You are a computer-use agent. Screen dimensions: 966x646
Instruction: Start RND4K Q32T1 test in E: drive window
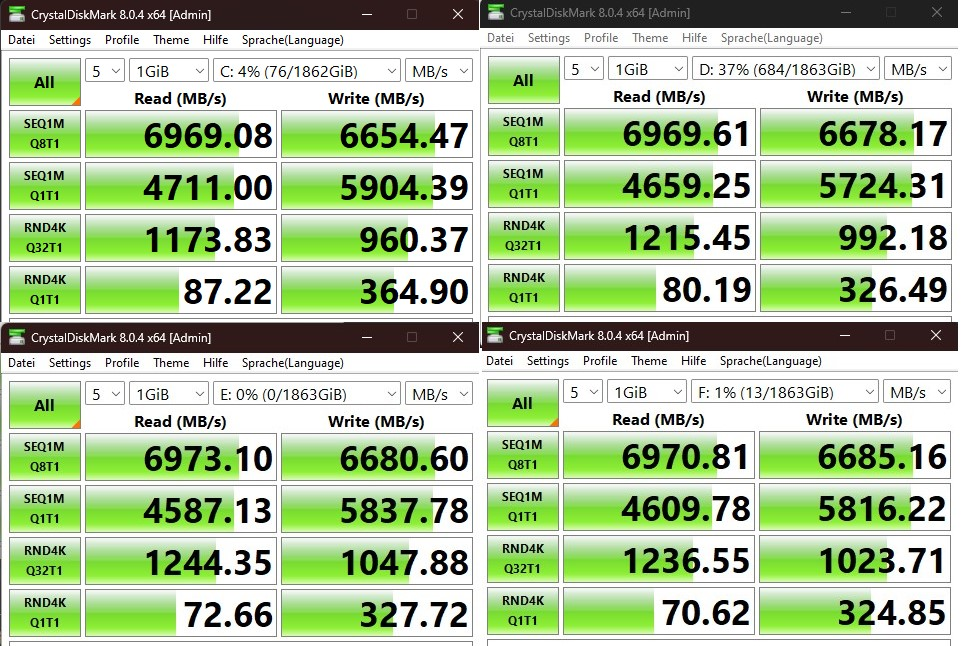tap(45, 560)
